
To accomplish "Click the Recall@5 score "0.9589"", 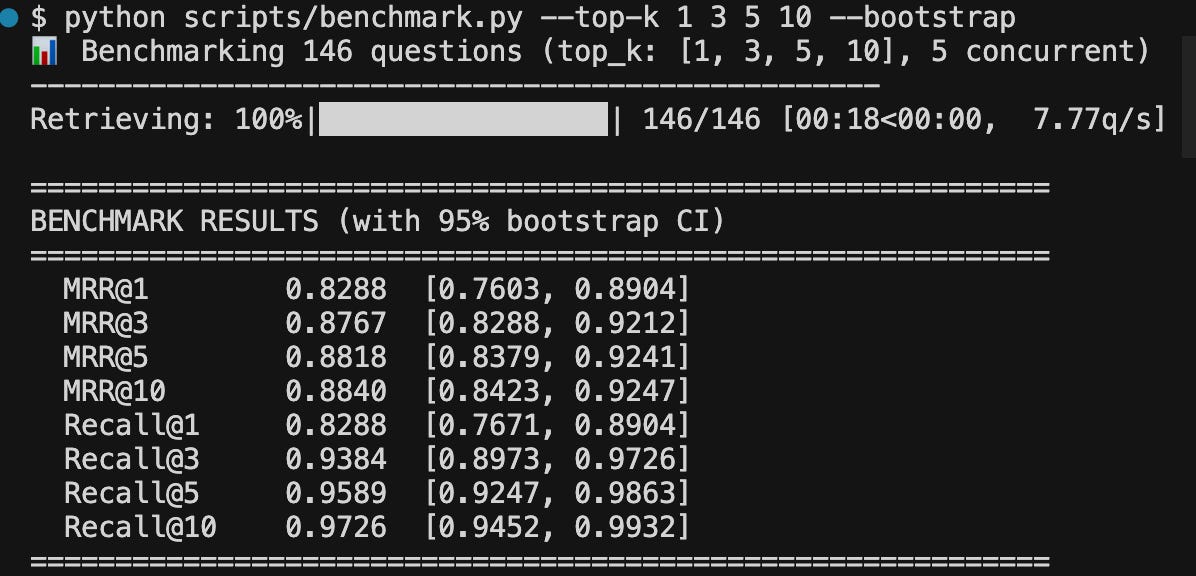I will tap(336, 493).
